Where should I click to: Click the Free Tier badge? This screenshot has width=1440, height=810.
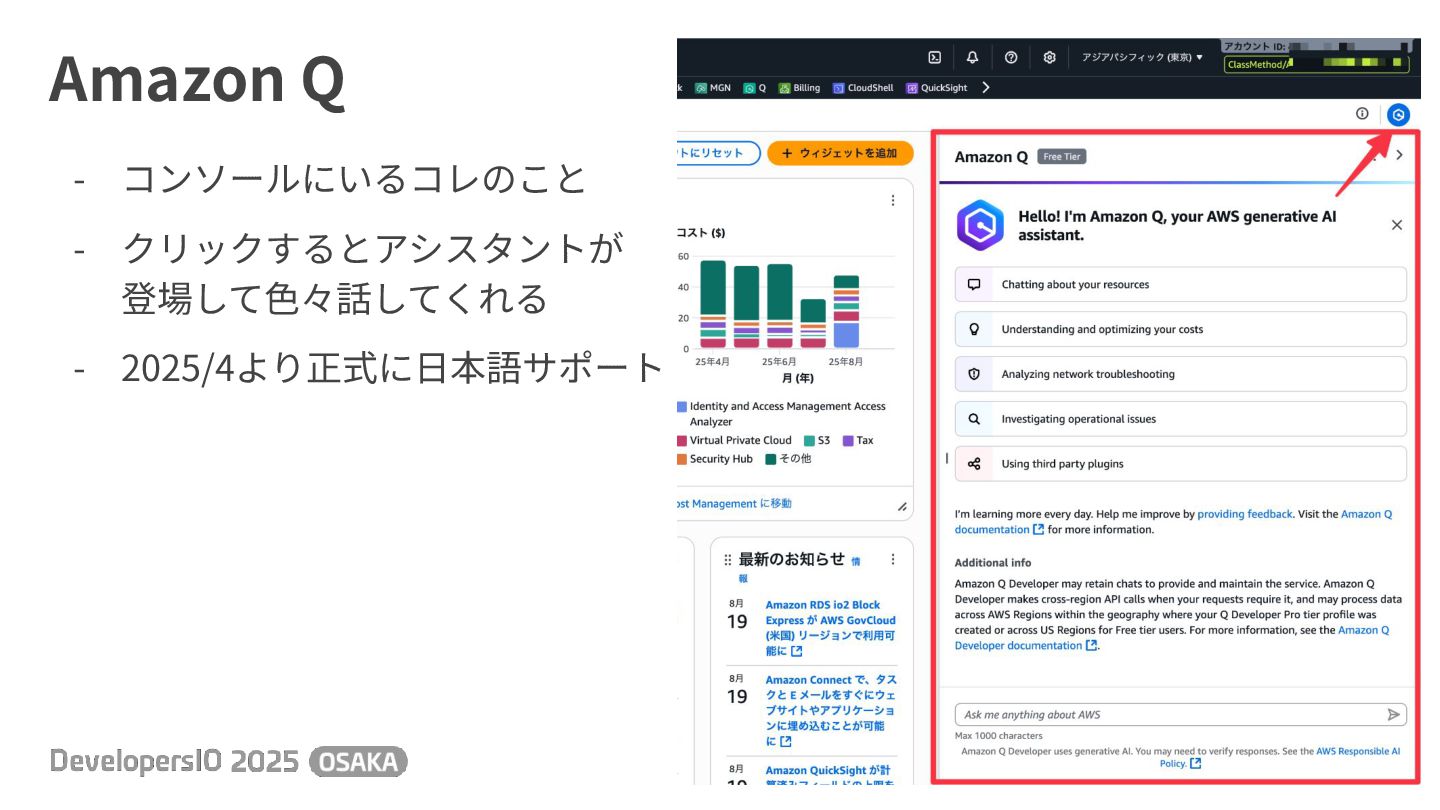coord(1062,156)
